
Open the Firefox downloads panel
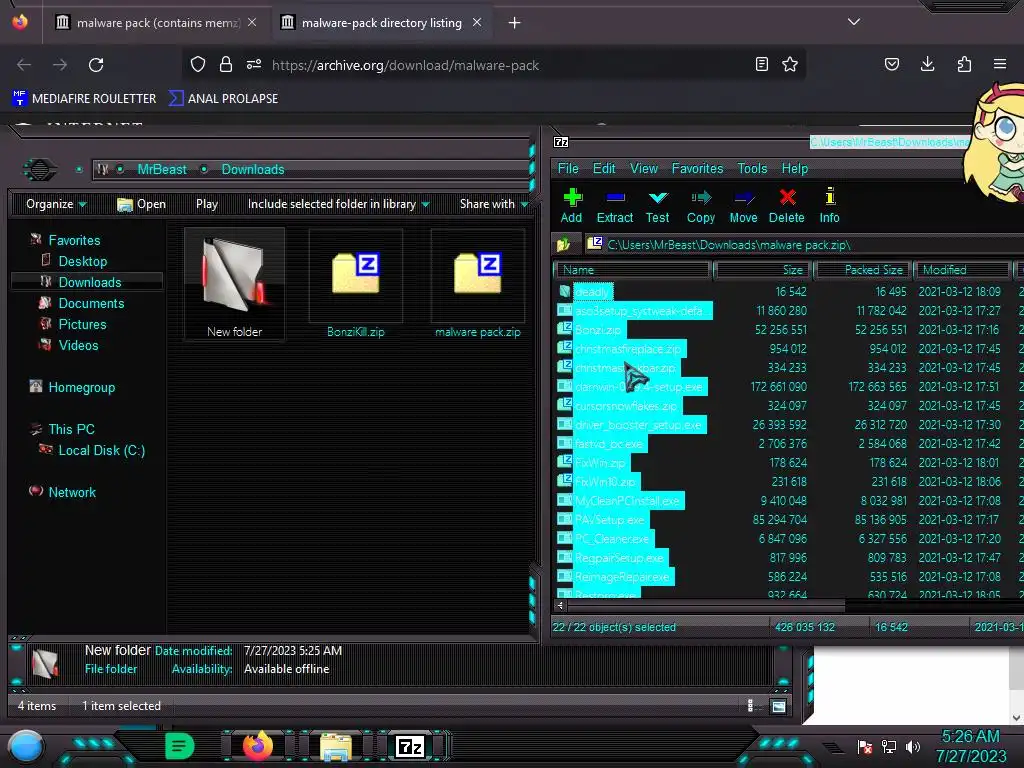tap(927, 64)
